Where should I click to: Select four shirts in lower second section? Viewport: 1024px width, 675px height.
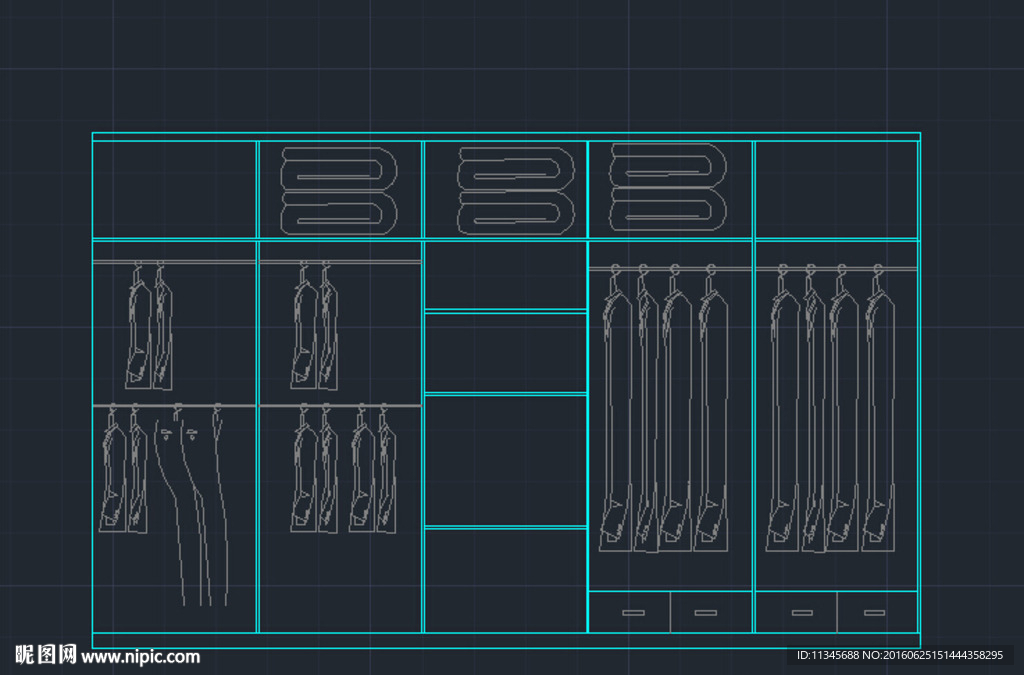[341, 470]
